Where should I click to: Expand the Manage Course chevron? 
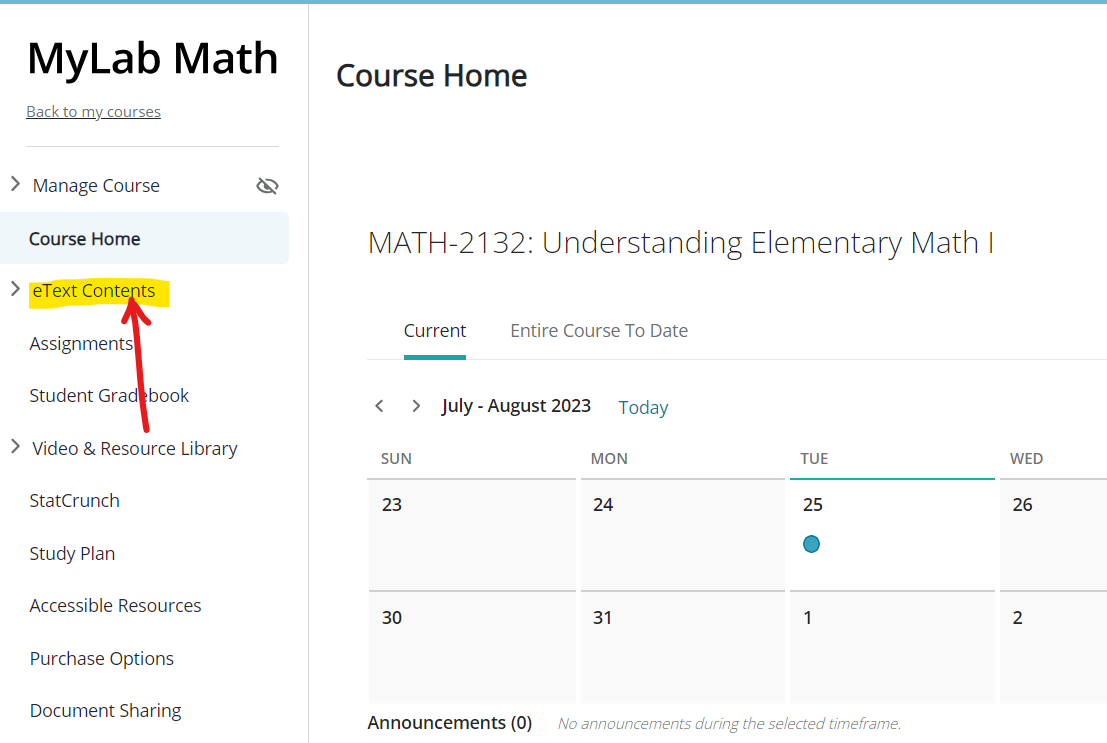(16, 184)
